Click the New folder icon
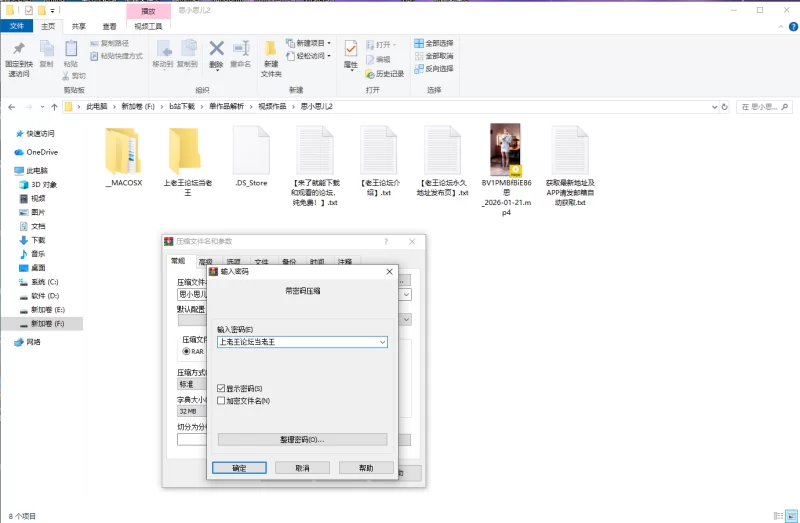The height and width of the screenshot is (523, 800). click(x=271, y=49)
